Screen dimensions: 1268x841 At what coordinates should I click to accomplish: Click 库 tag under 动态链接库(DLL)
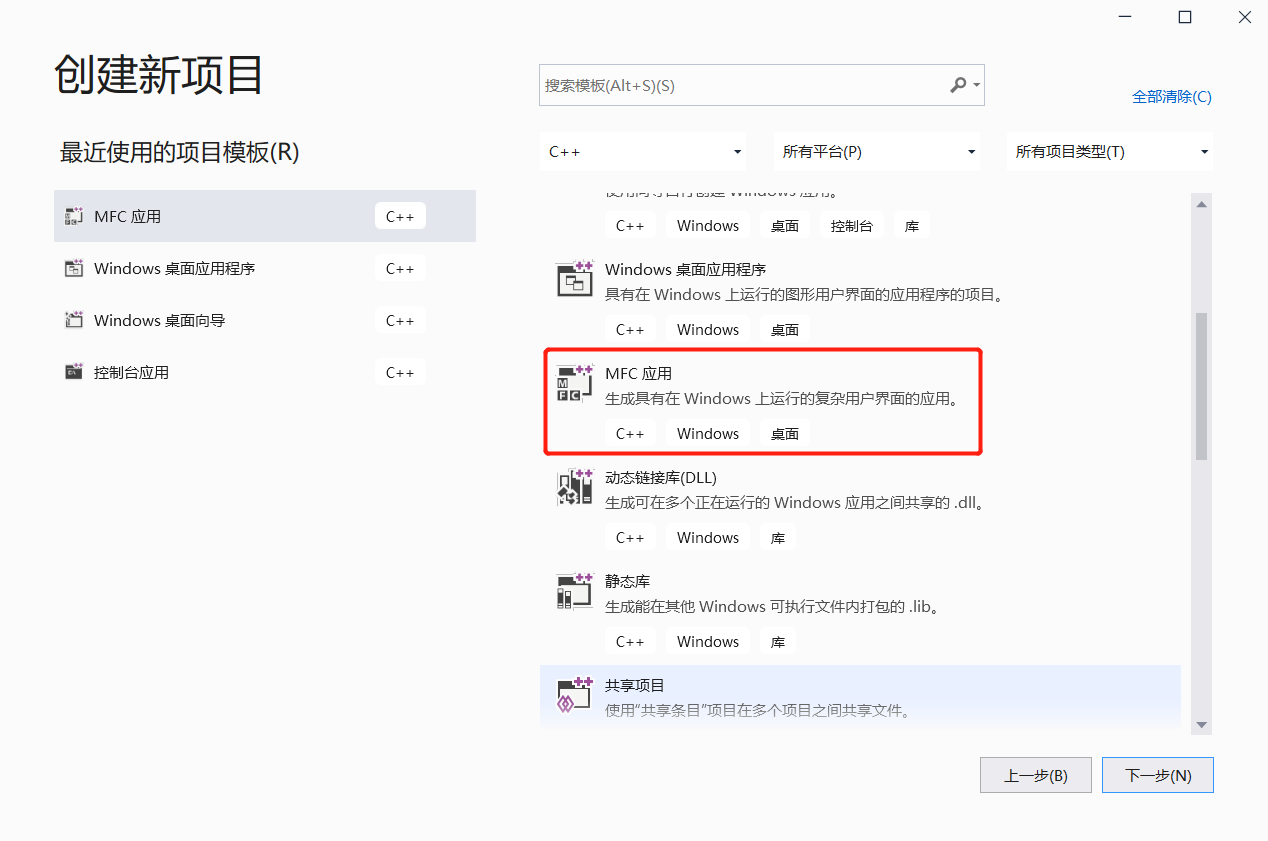[x=778, y=538]
